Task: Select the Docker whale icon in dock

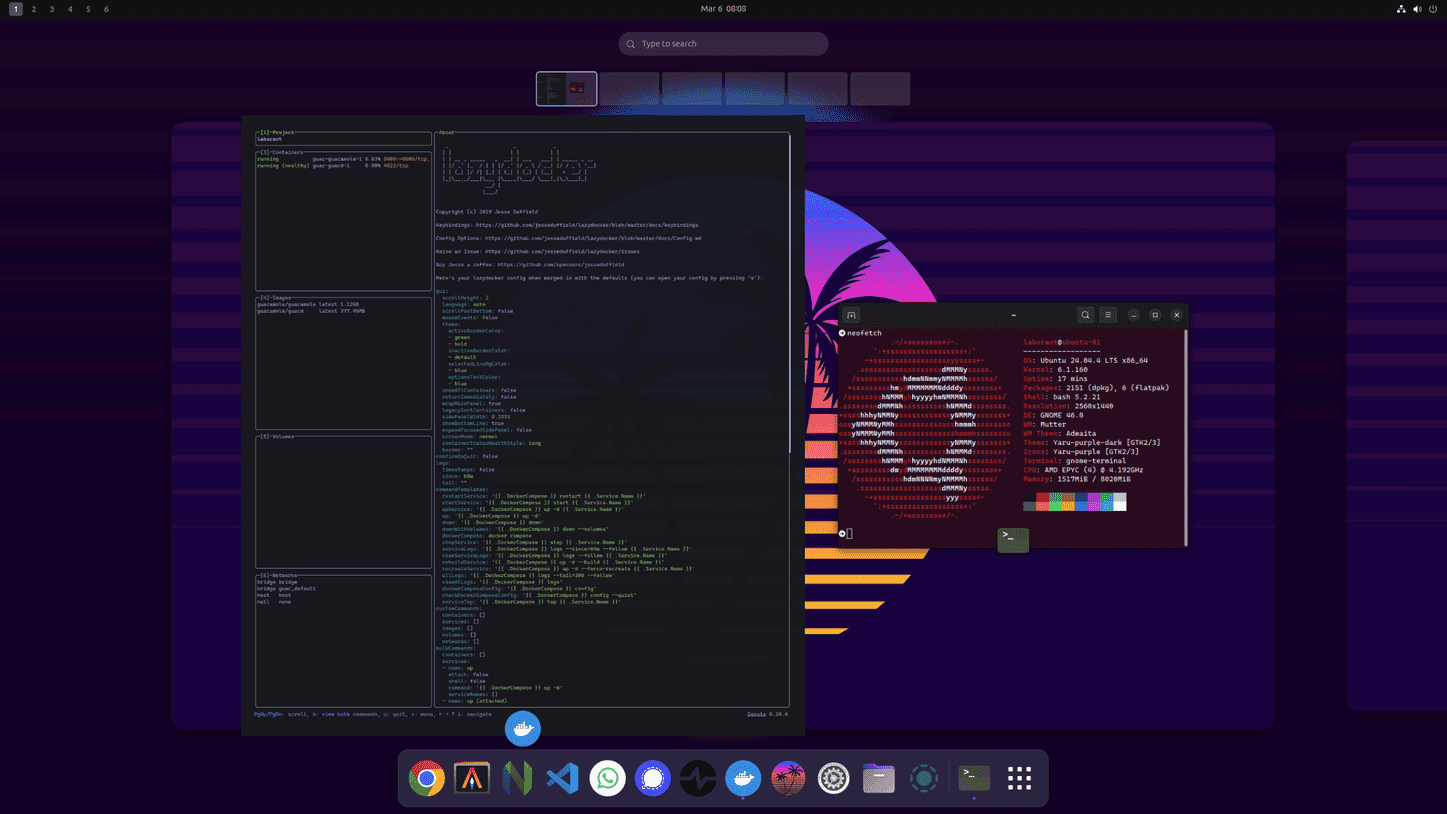Action: 743,778
